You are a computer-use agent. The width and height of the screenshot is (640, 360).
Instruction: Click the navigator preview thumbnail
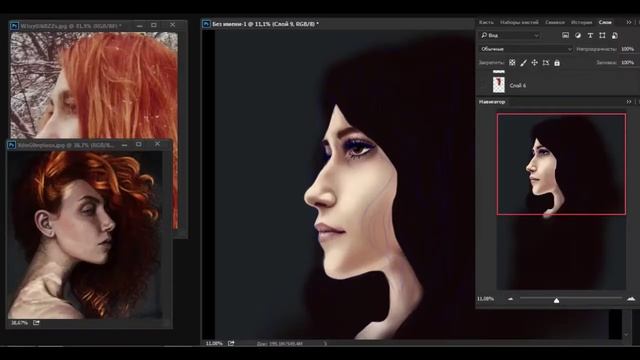[x=561, y=202]
